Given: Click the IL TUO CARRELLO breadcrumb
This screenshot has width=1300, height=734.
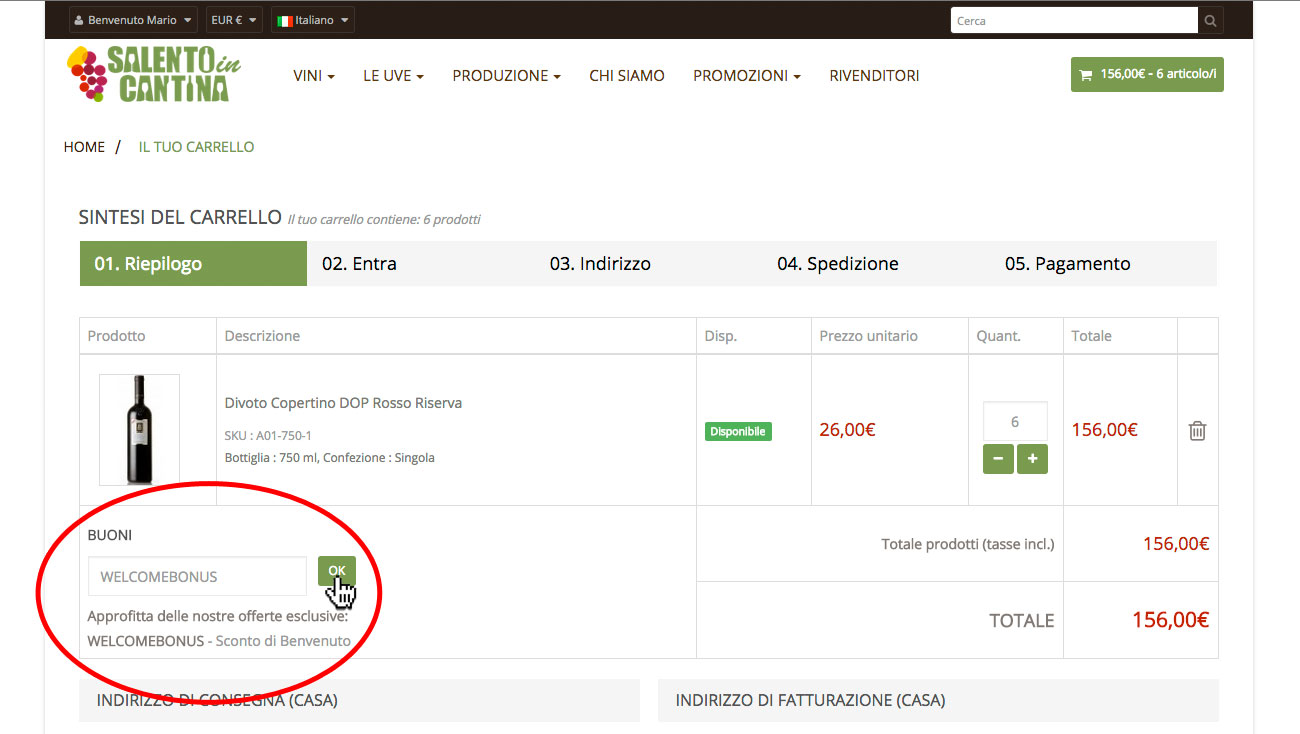Looking at the screenshot, I should click(x=196, y=147).
